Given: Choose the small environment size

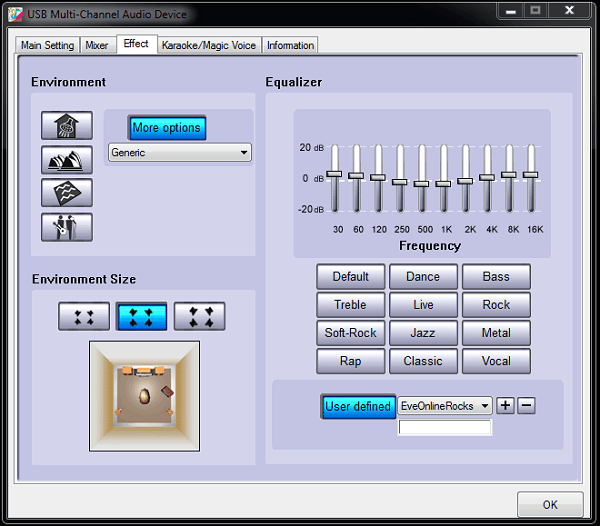Looking at the screenshot, I should [84, 316].
